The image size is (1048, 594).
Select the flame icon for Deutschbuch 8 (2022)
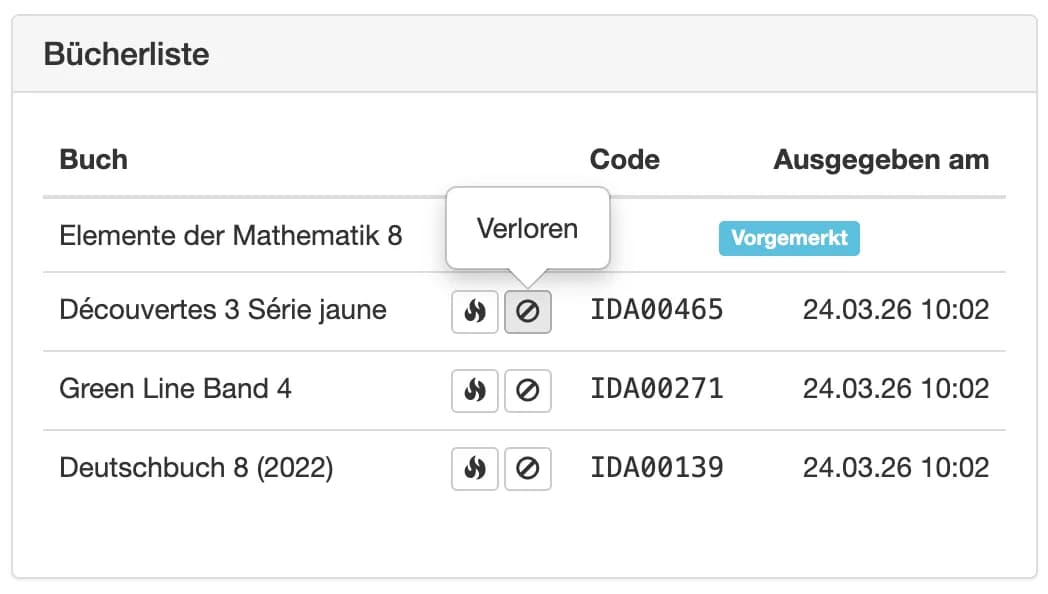(474, 468)
